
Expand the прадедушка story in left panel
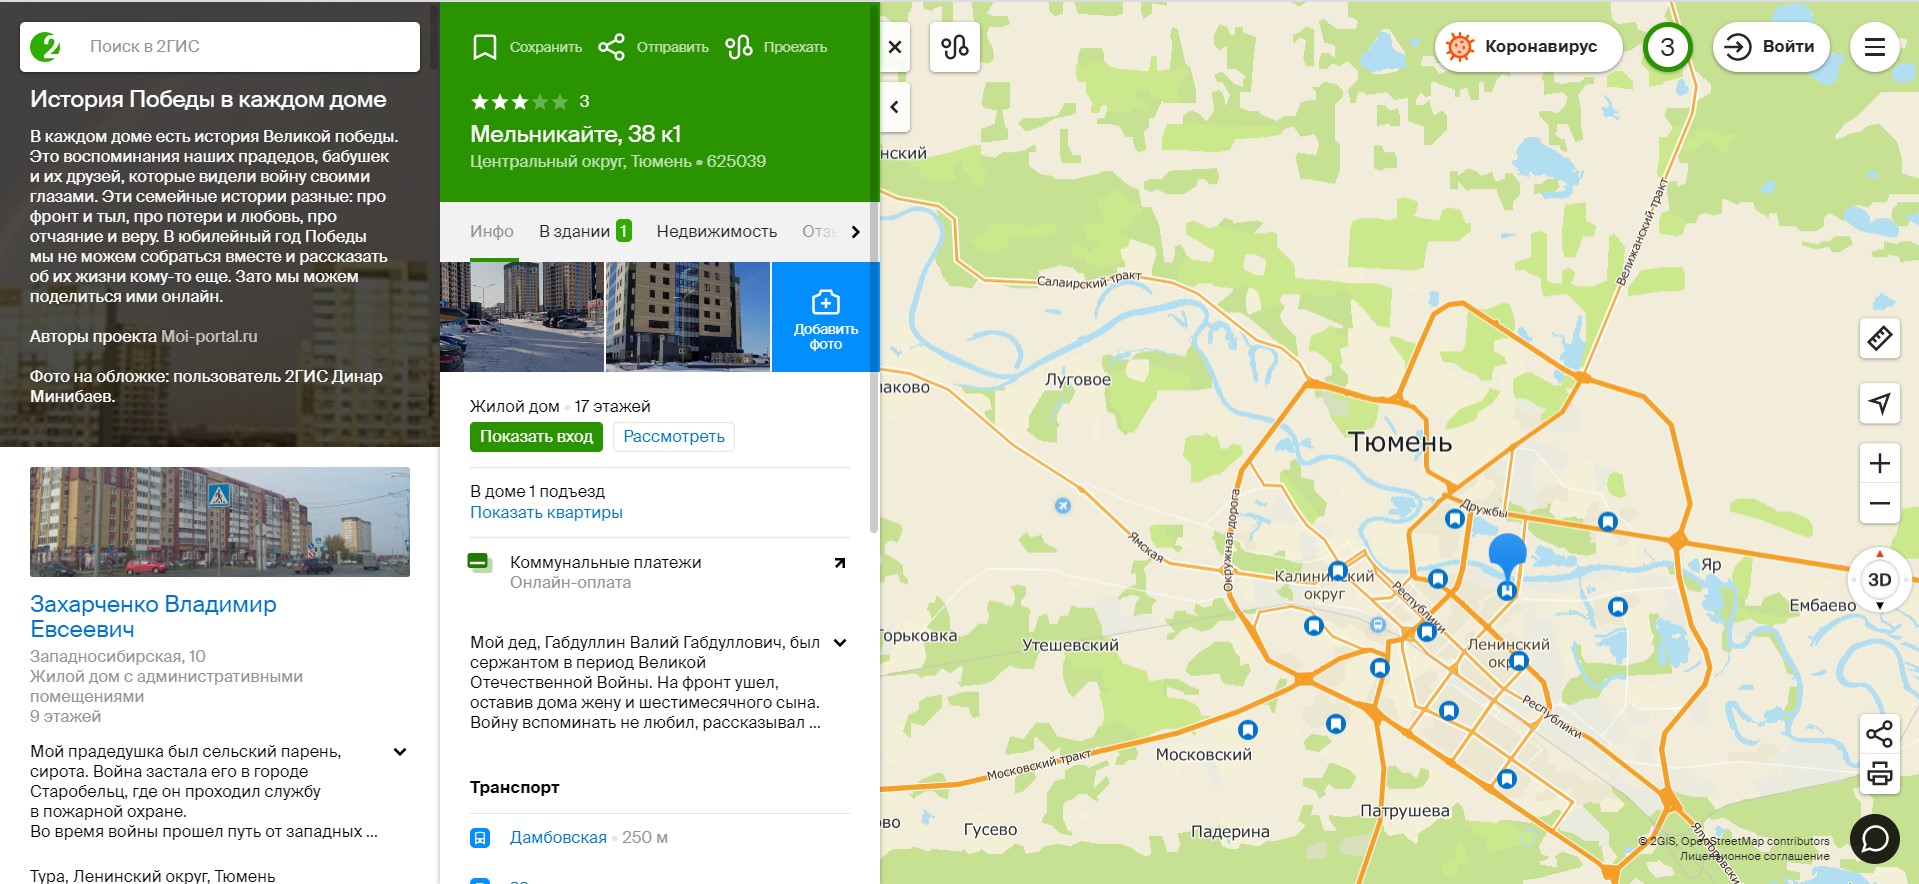click(x=400, y=752)
